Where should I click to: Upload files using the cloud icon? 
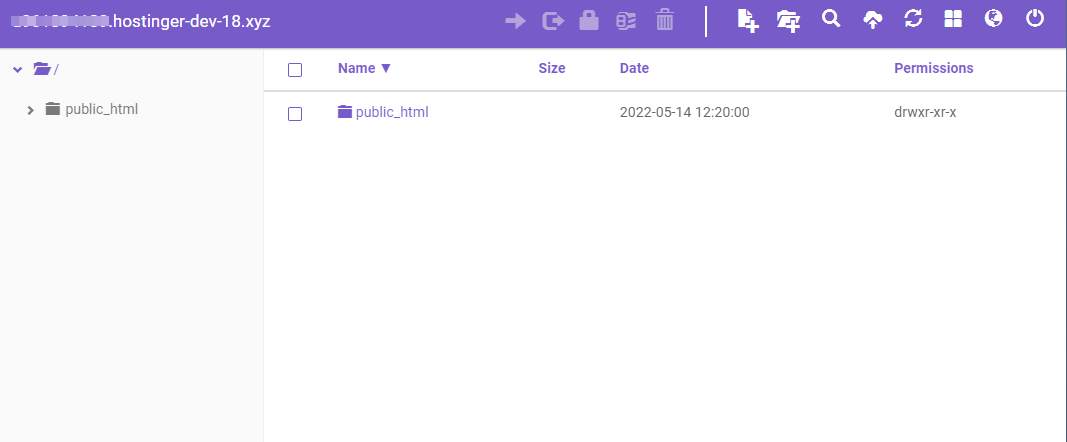point(872,20)
